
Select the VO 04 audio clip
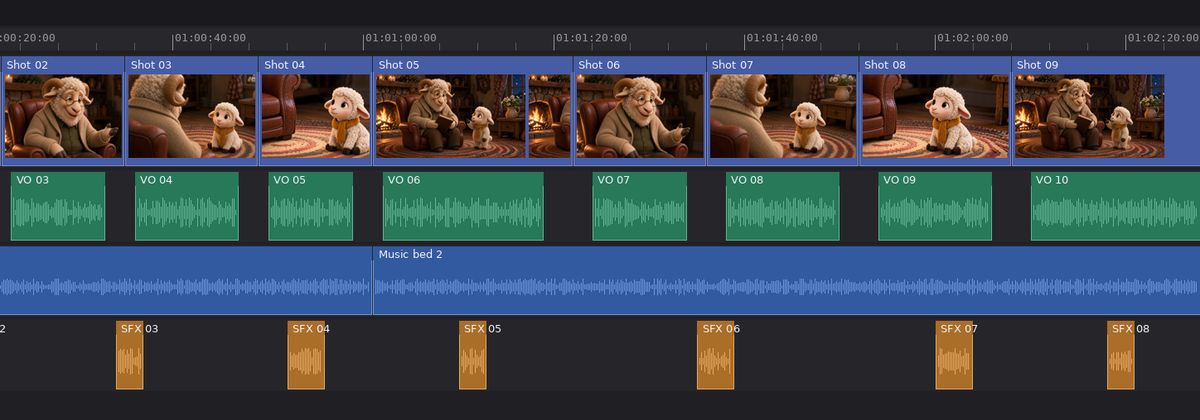click(187, 206)
